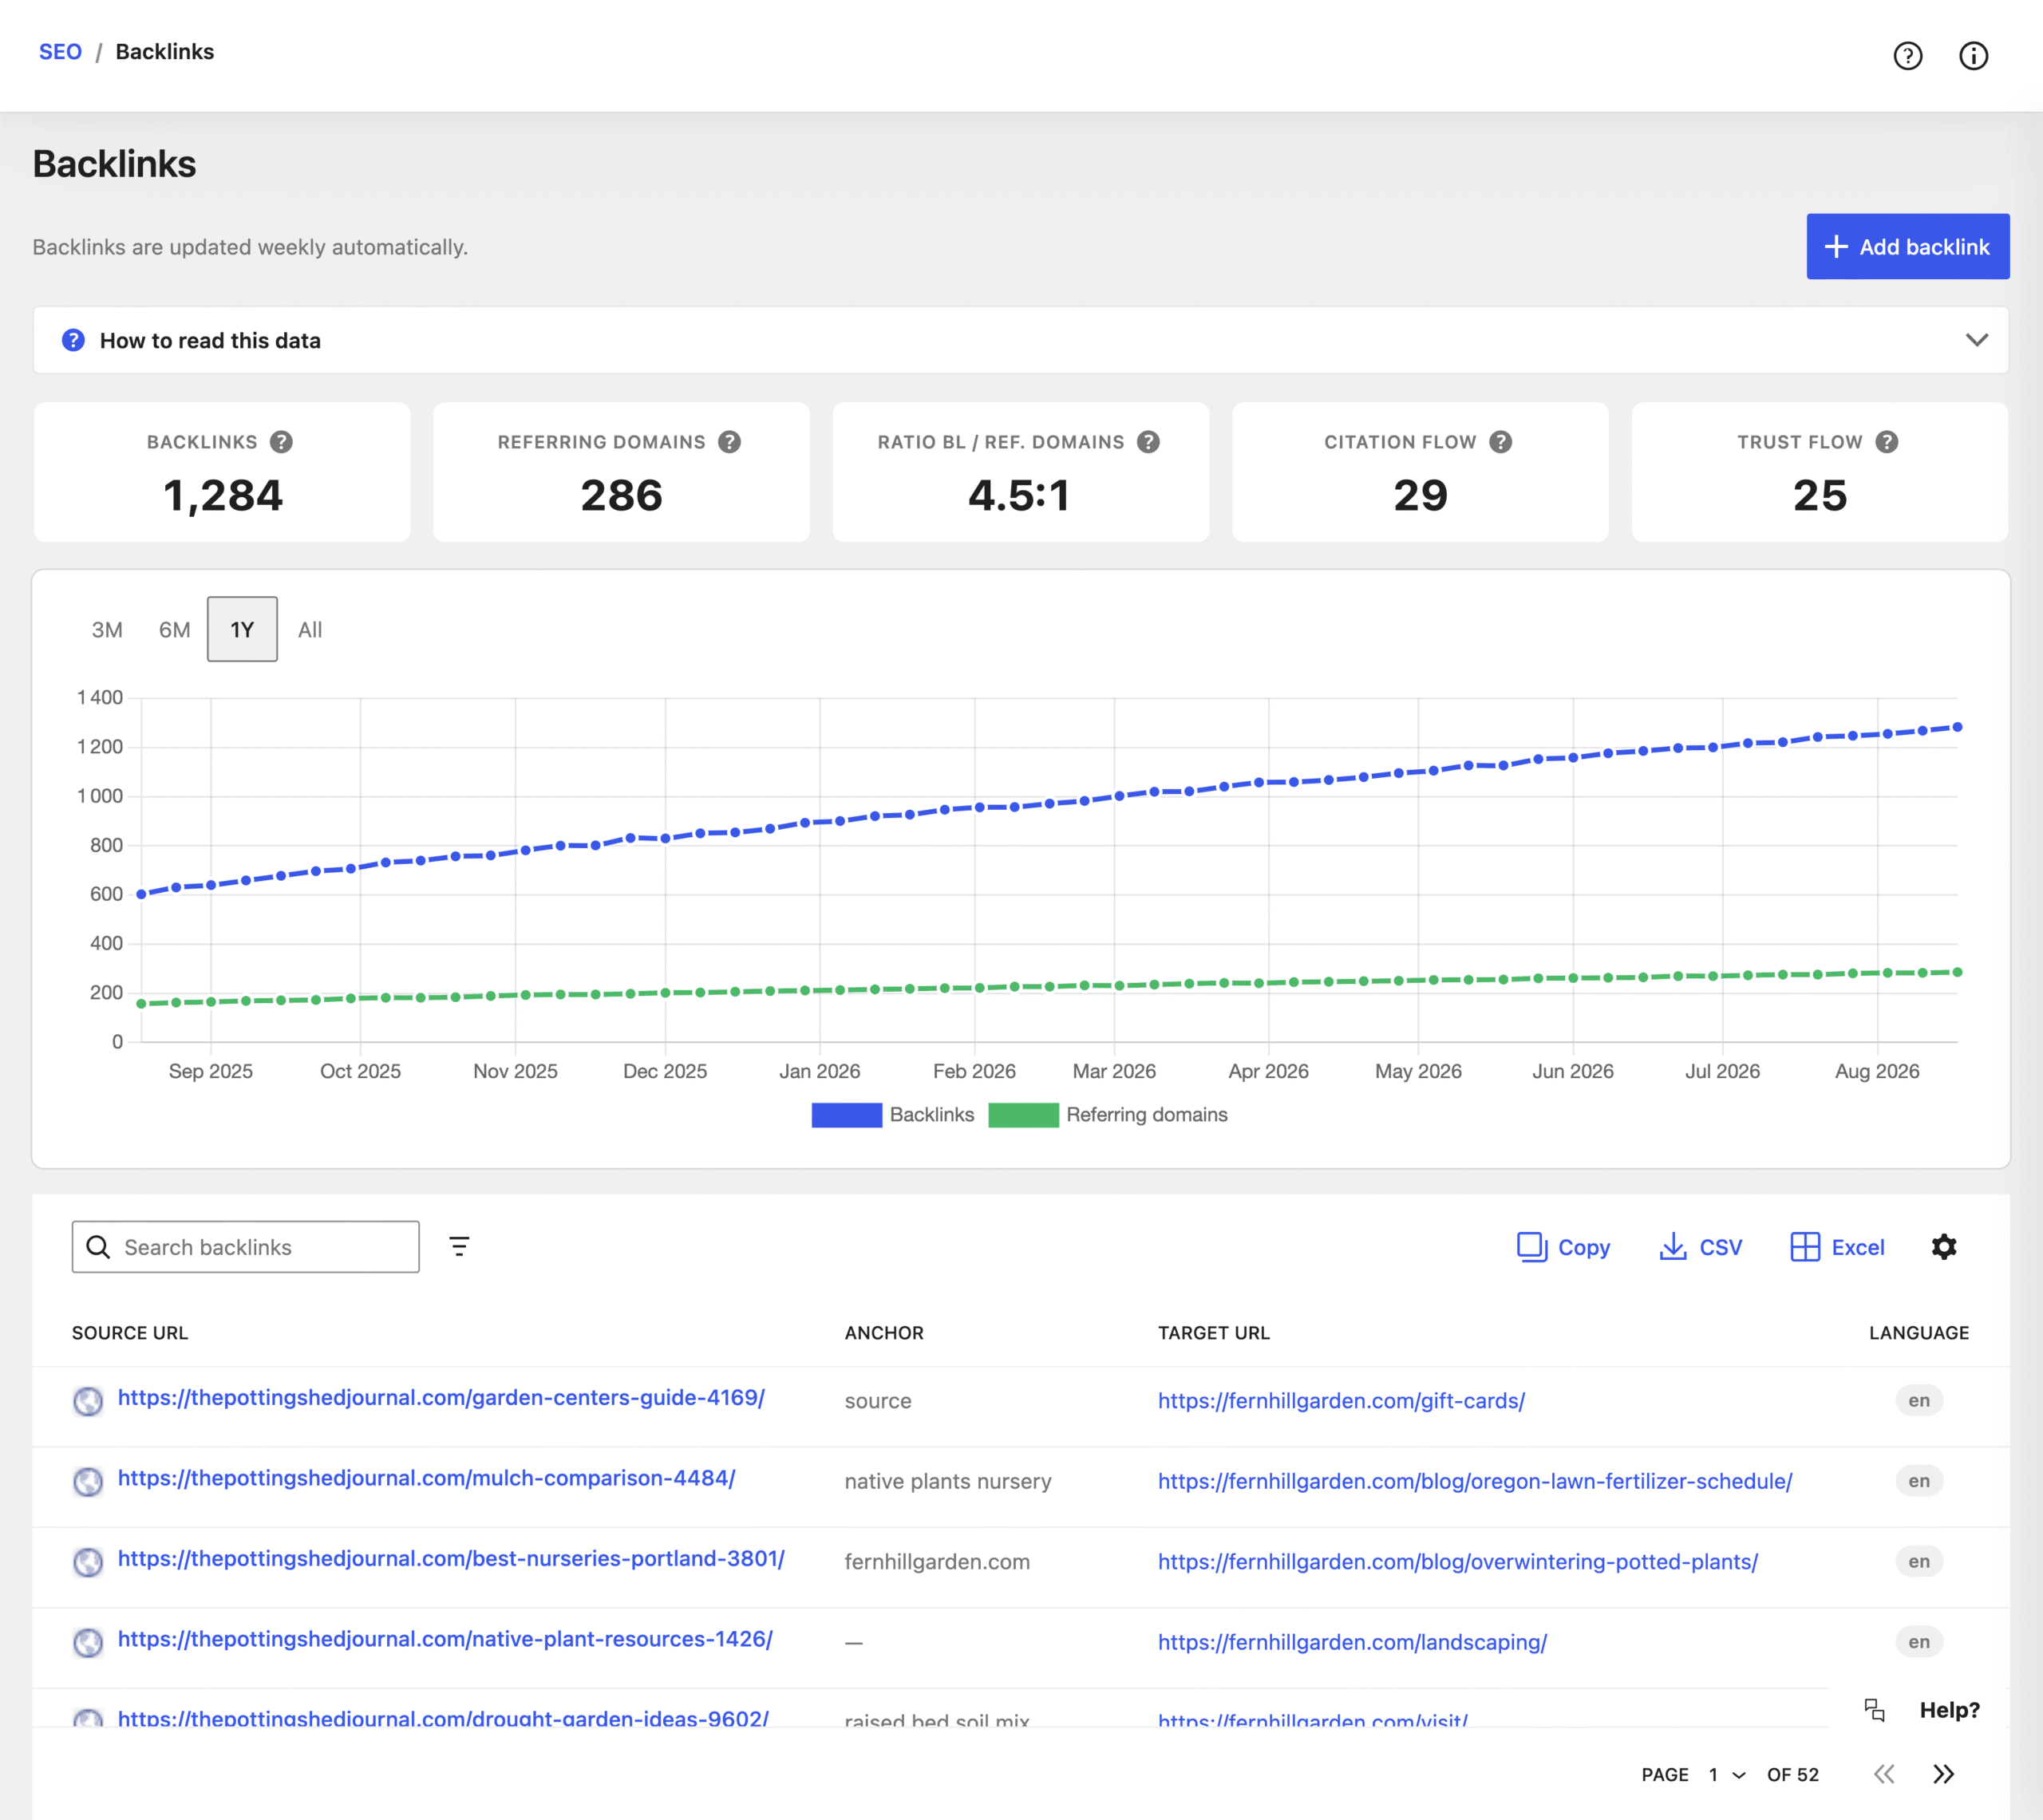The image size is (2043, 1820).
Task: Click globe icon for native-plant-resources row
Action: point(88,1642)
